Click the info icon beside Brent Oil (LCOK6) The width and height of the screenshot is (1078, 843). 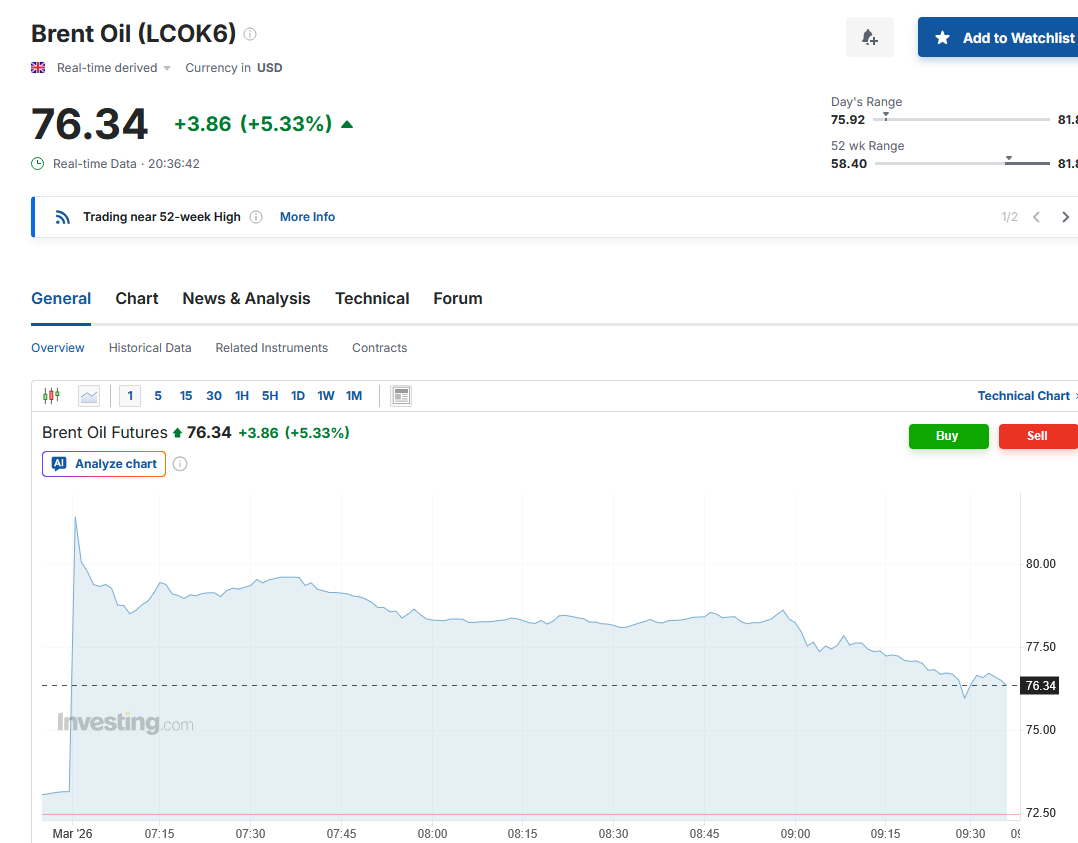(x=250, y=34)
